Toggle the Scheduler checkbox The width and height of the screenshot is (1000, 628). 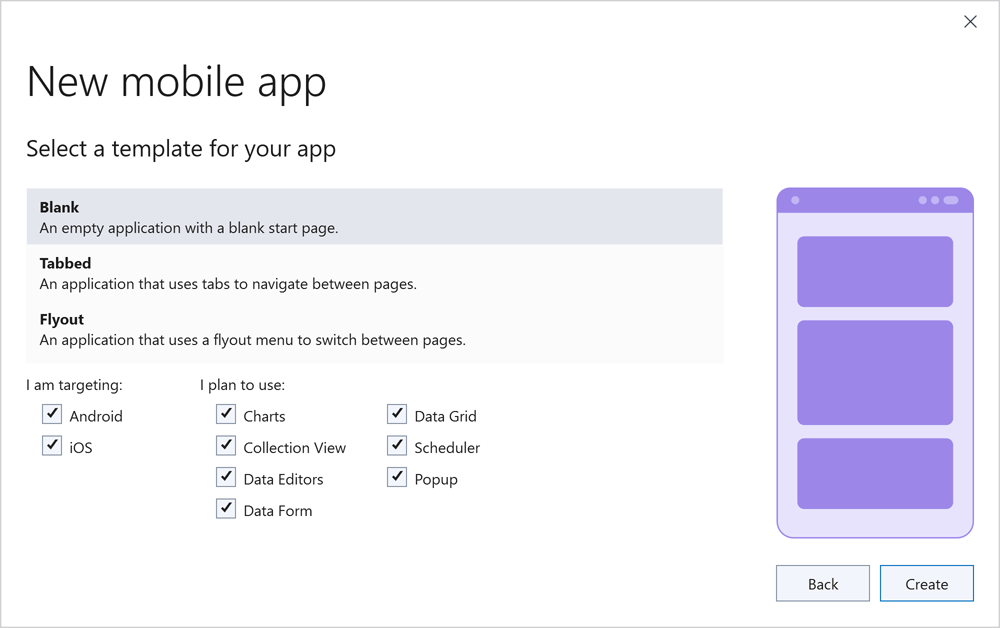397,445
